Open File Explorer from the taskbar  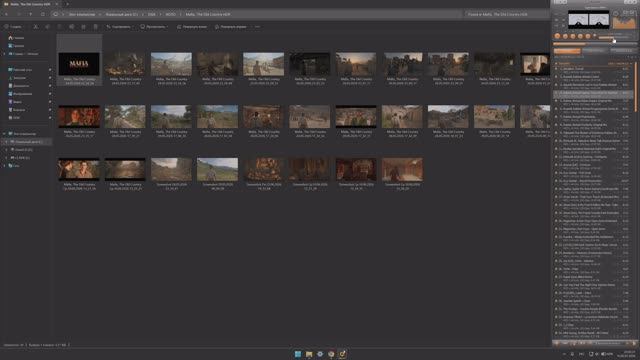click(x=309, y=354)
